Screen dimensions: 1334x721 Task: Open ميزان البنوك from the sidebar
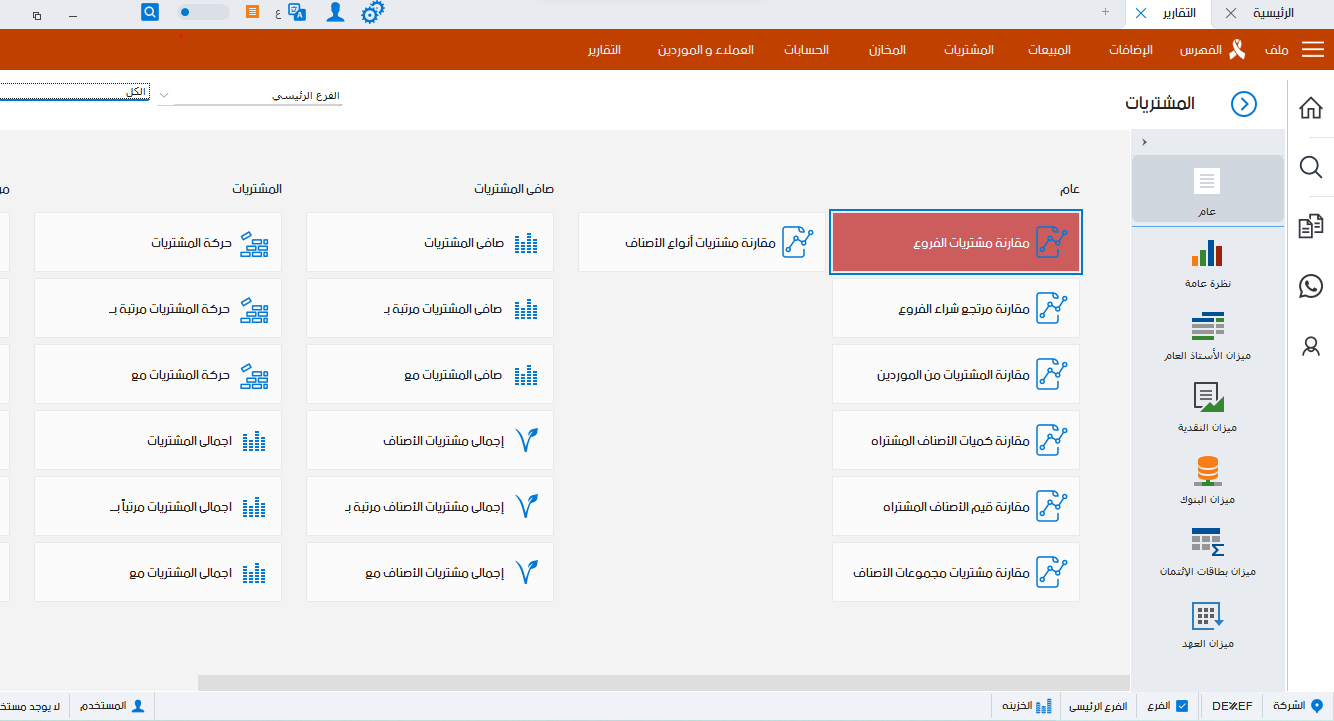[1207, 470]
